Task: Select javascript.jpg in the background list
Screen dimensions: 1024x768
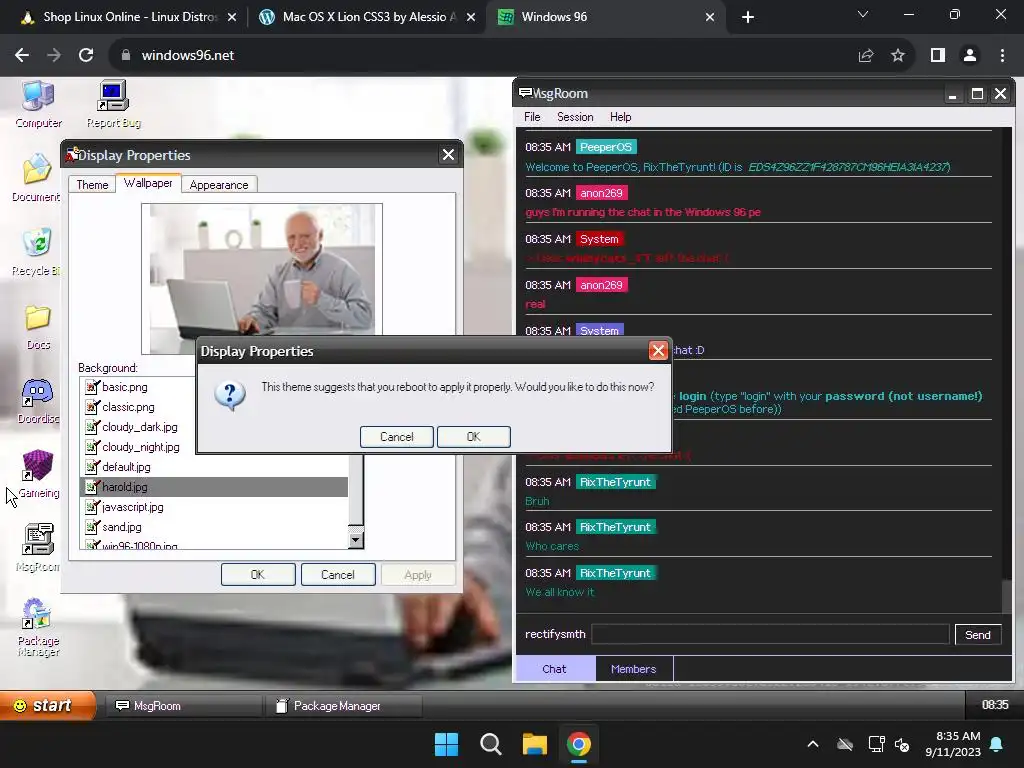Action: [x=214, y=507]
